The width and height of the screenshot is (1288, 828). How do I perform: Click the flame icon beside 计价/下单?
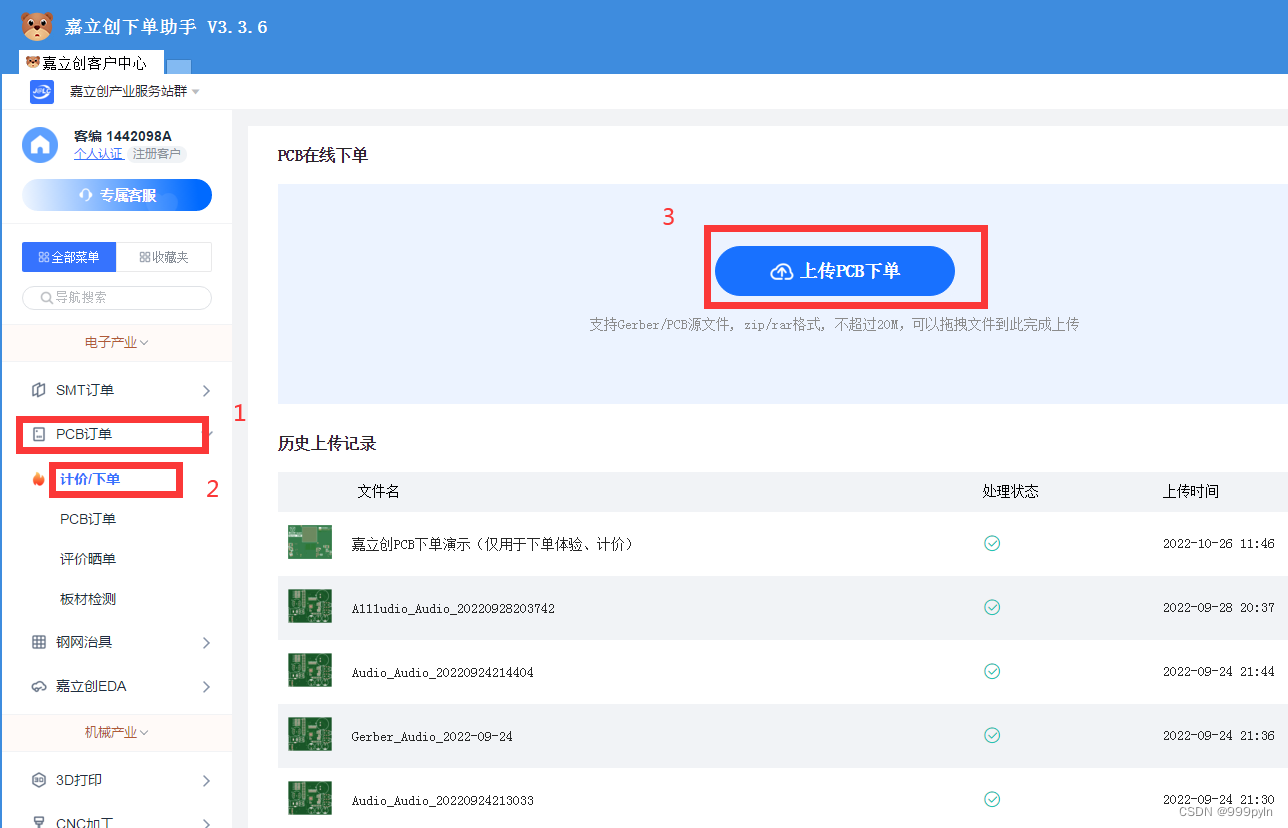39,479
